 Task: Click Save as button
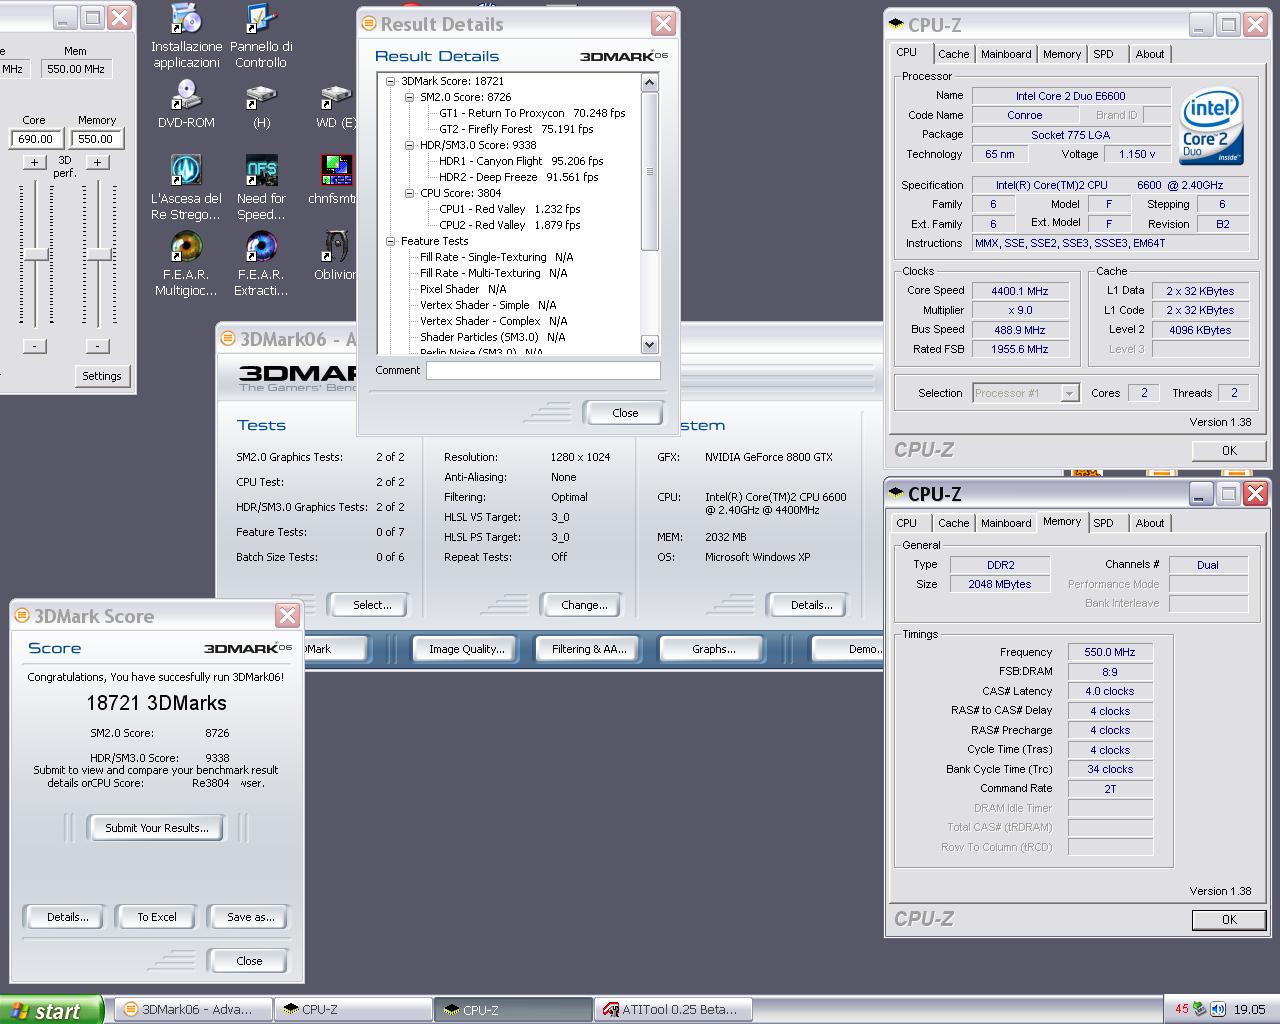(250, 917)
